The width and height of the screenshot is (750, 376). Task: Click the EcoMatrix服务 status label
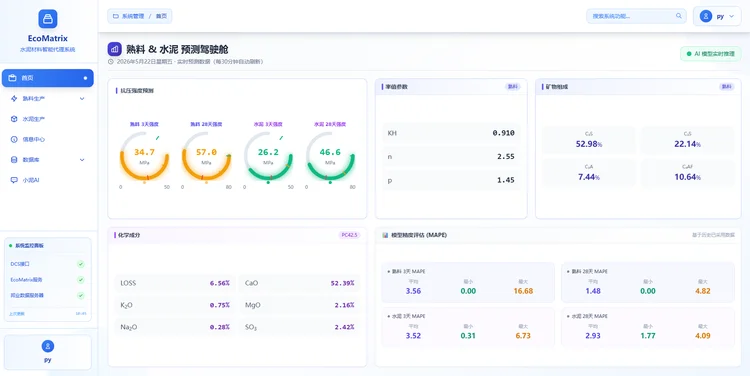tap(26, 280)
